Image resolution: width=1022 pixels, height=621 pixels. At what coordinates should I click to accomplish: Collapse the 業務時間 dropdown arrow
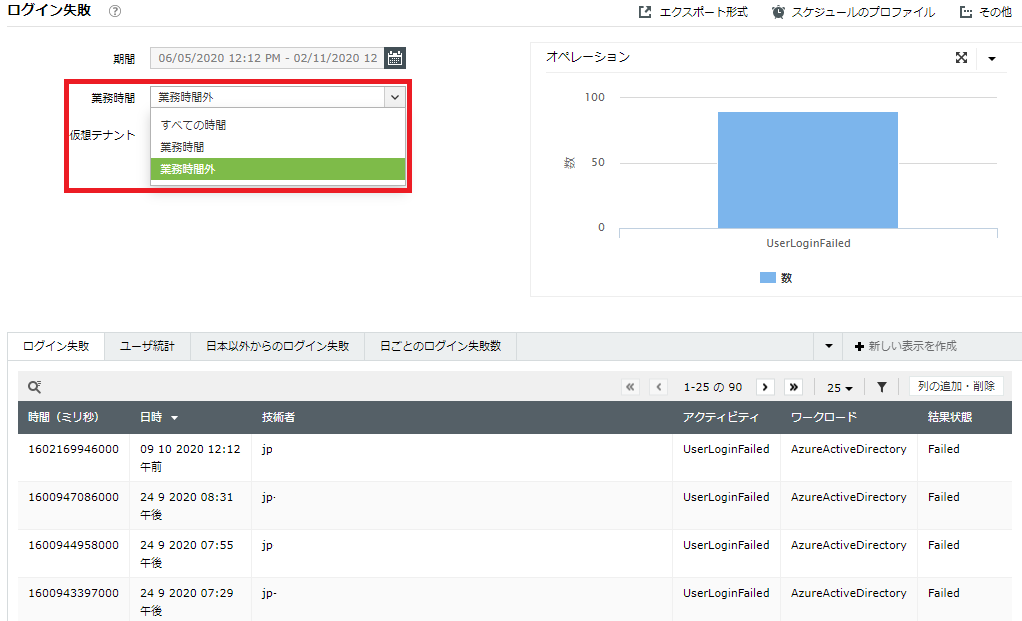point(395,97)
